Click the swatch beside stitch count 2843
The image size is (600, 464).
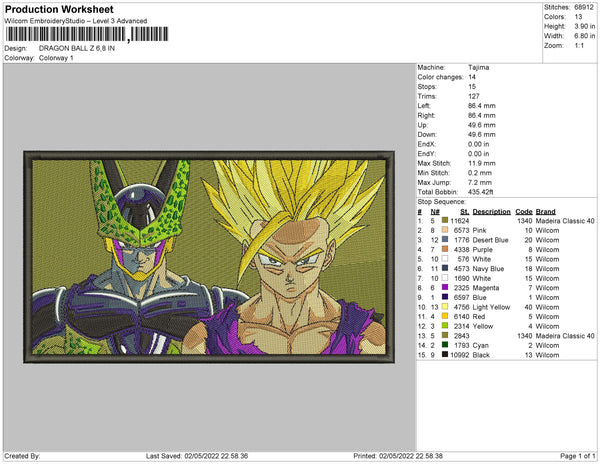pos(445,335)
